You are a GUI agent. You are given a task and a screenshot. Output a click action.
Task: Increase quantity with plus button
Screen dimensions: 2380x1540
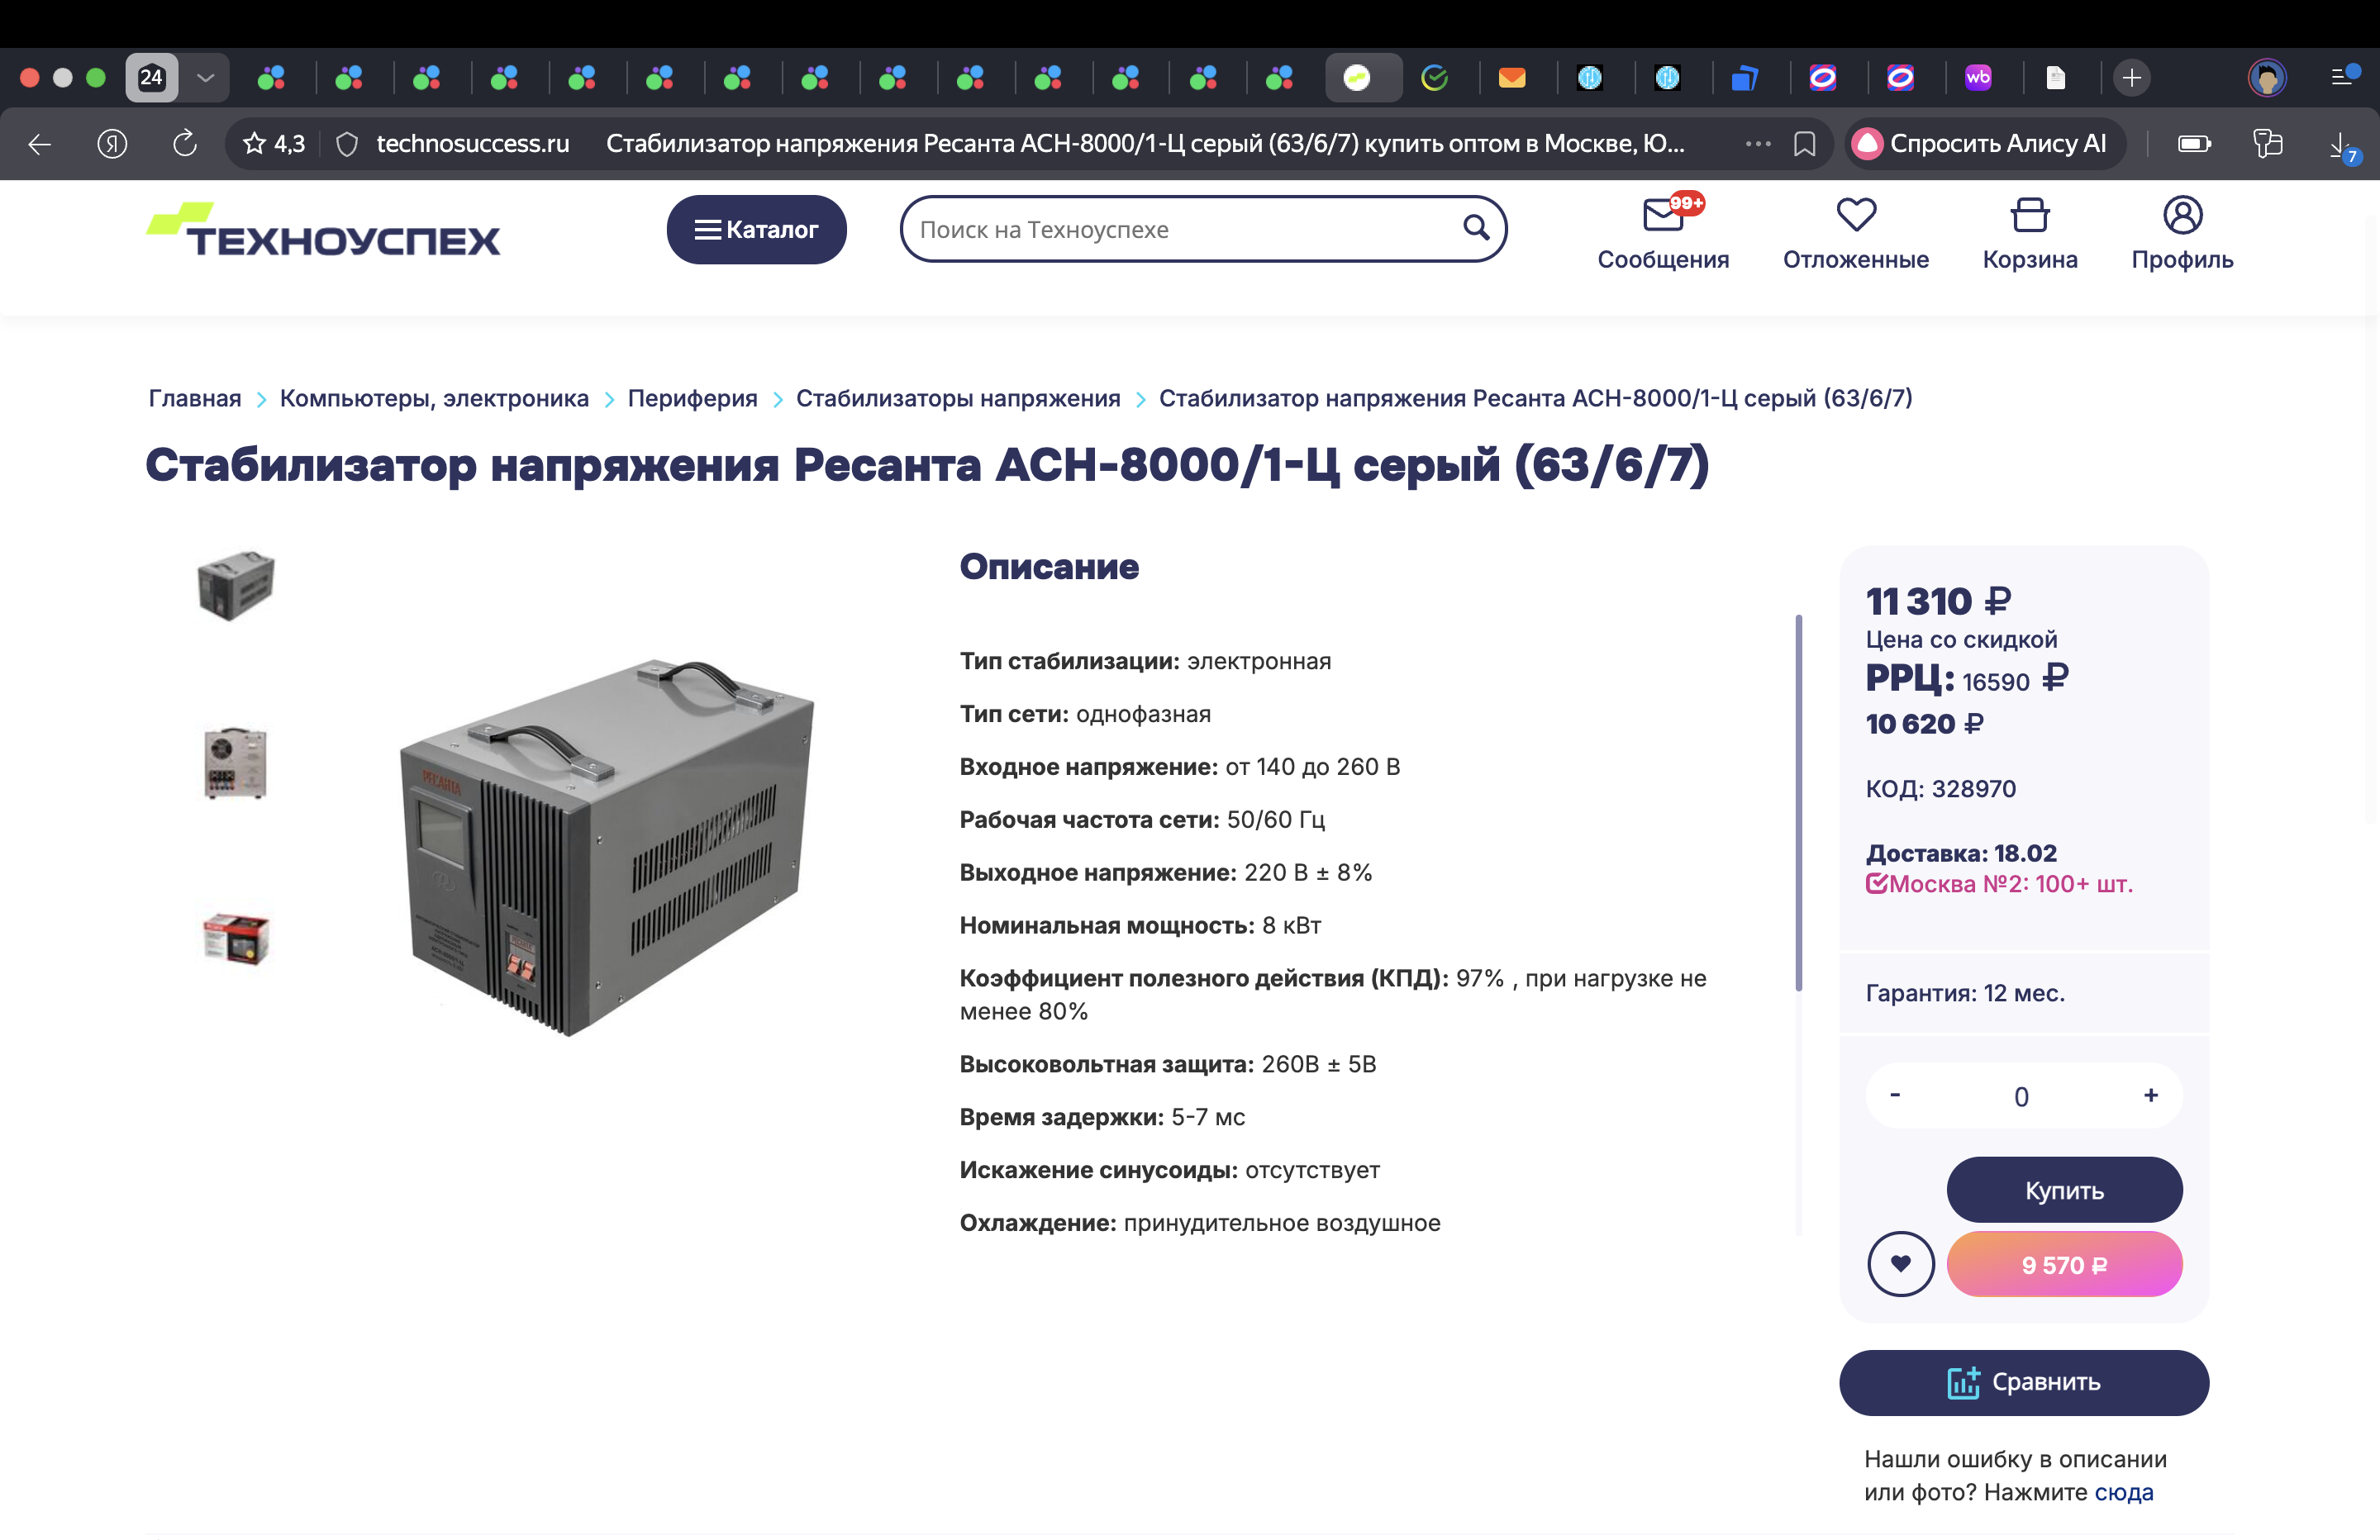[x=2150, y=1095]
